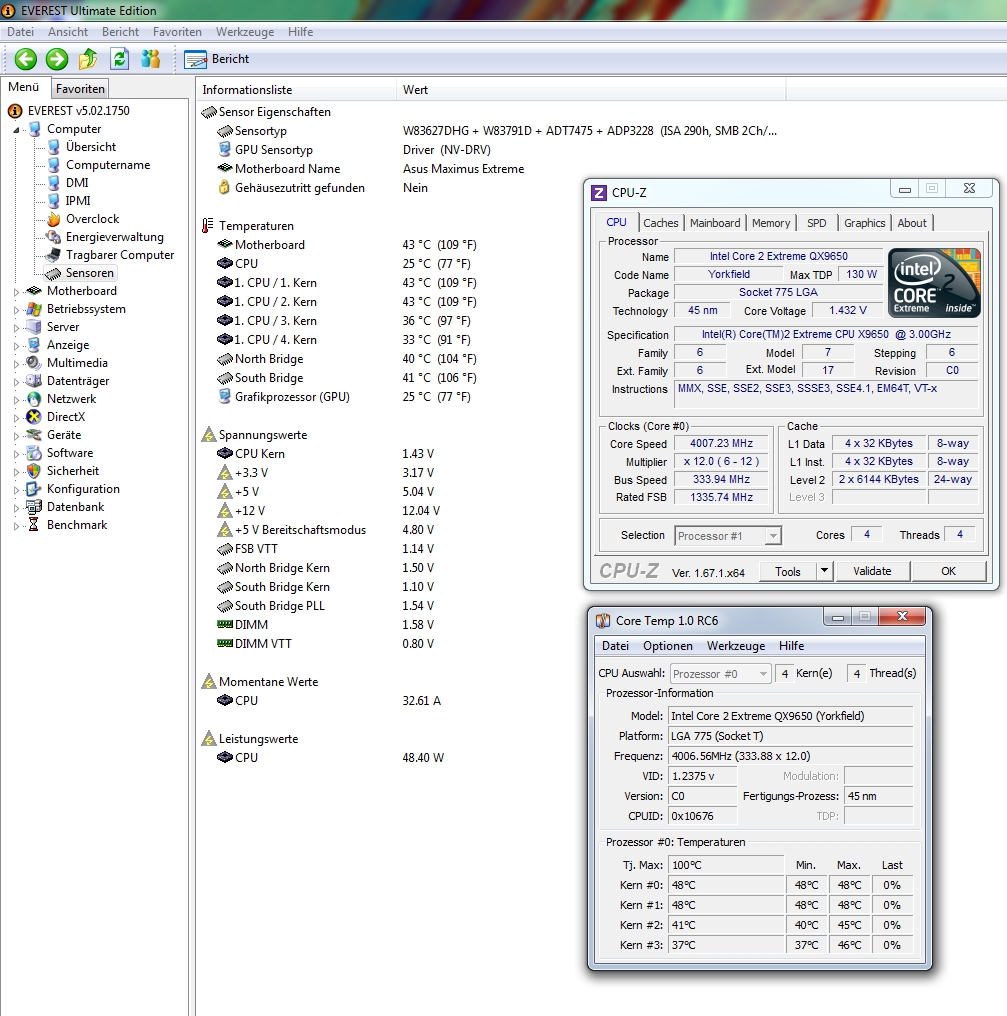Image resolution: width=1007 pixels, height=1016 pixels.
Task: Click the Temperaturen thermometer icon
Action: (x=207, y=225)
